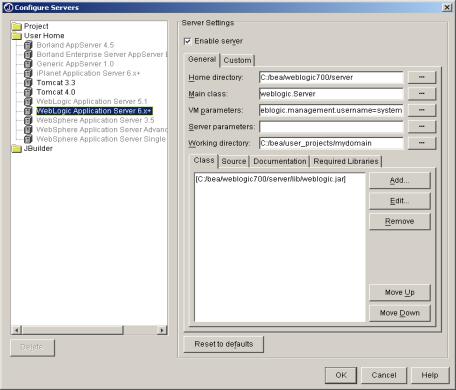Switch to the General tab
The image size is (456, 390).
[x=202, y=59]
